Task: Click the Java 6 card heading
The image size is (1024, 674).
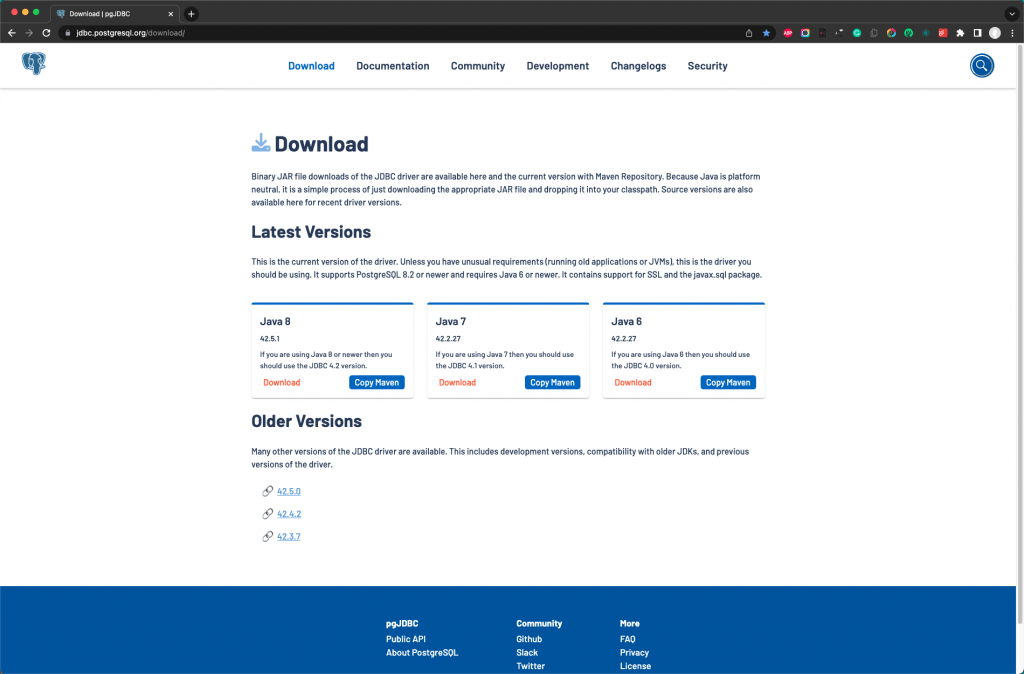Action: pos(626,321)
